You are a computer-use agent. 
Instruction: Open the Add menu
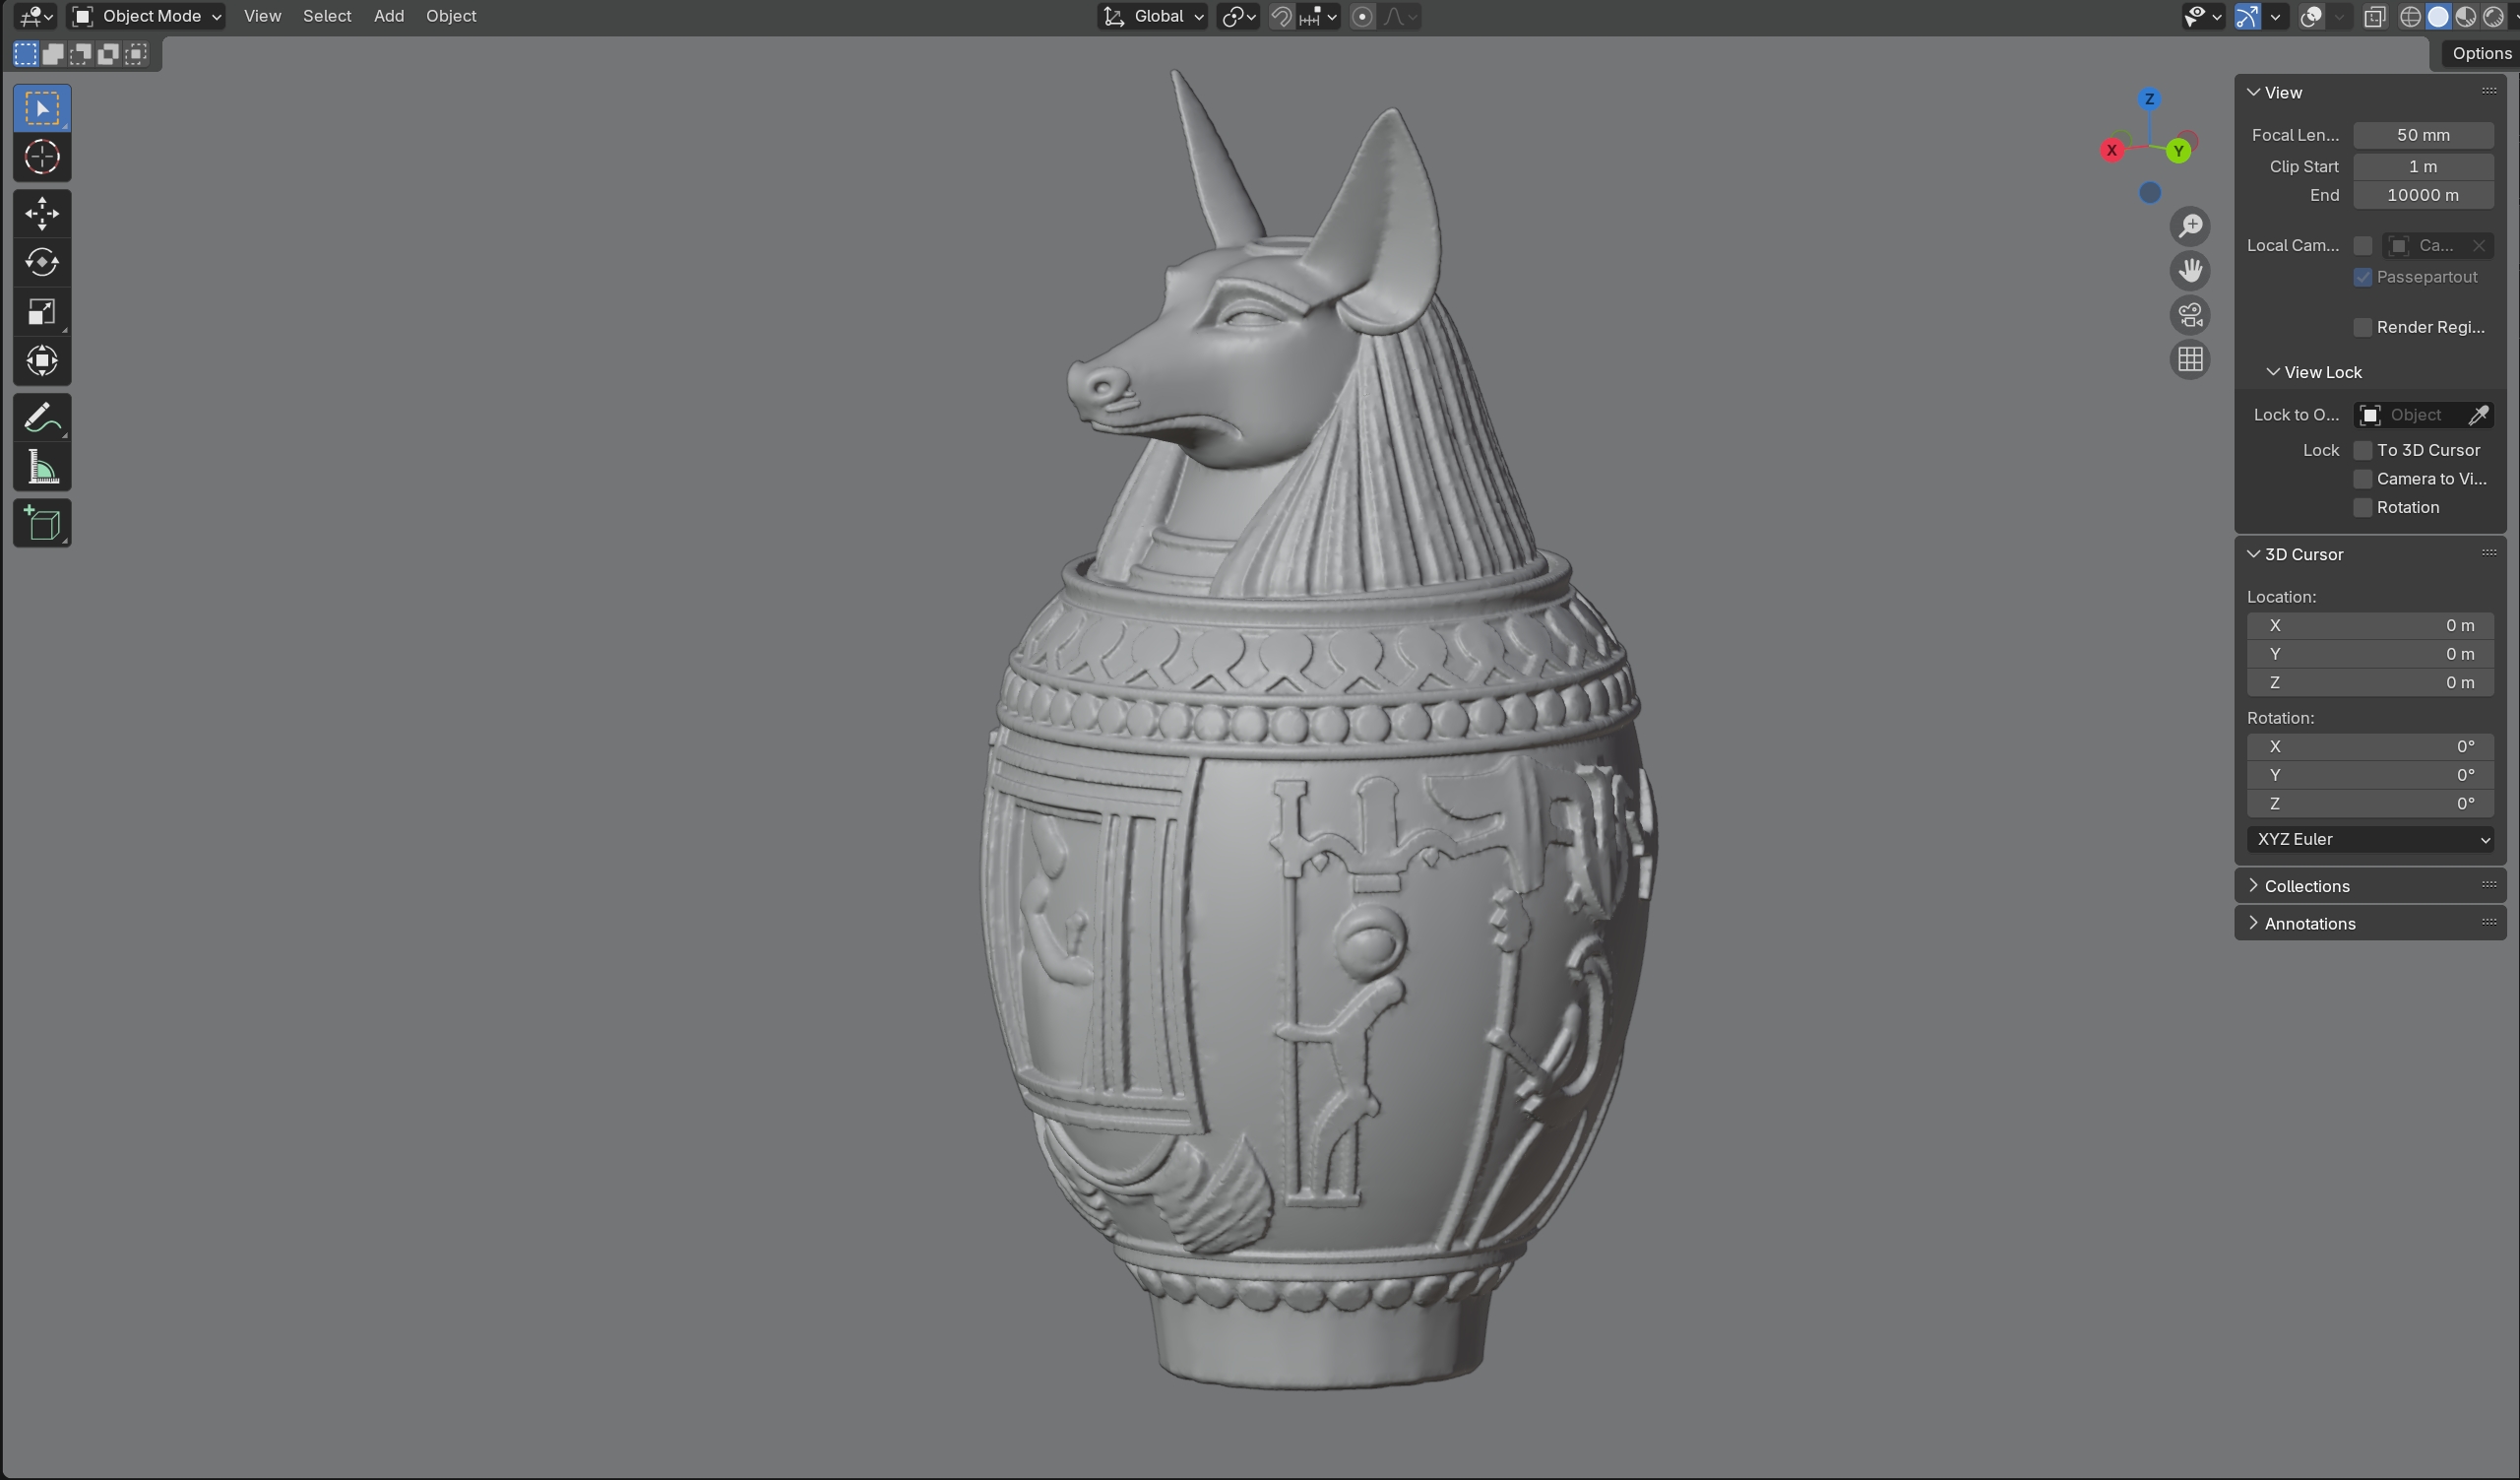pos(388,16)
